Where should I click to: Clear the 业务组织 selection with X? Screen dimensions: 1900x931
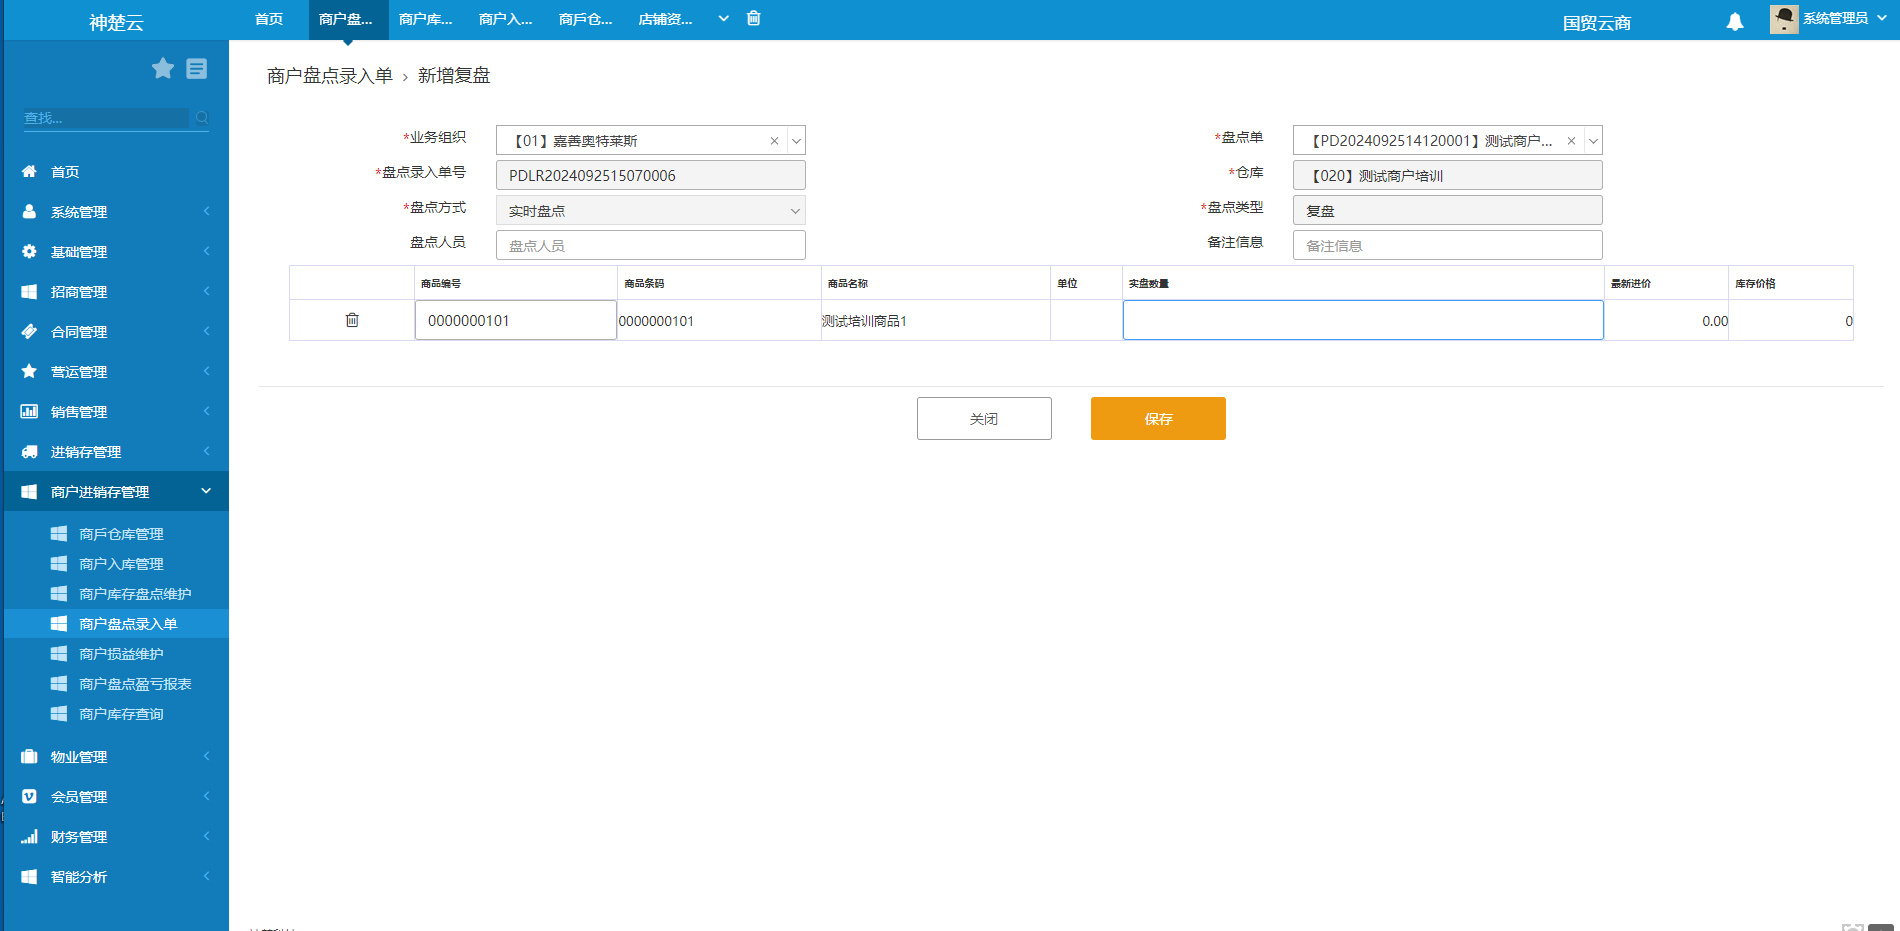click(x=774, y=141)
